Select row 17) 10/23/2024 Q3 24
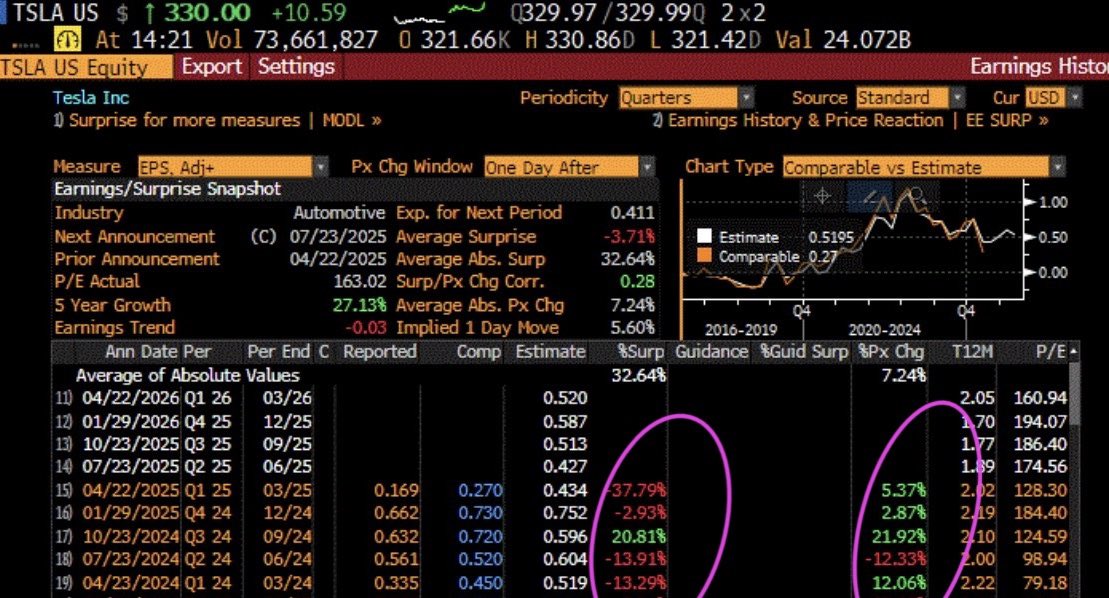Image resolution: width=1109 pixels, height=598 pixels. [x=560, y=537]
